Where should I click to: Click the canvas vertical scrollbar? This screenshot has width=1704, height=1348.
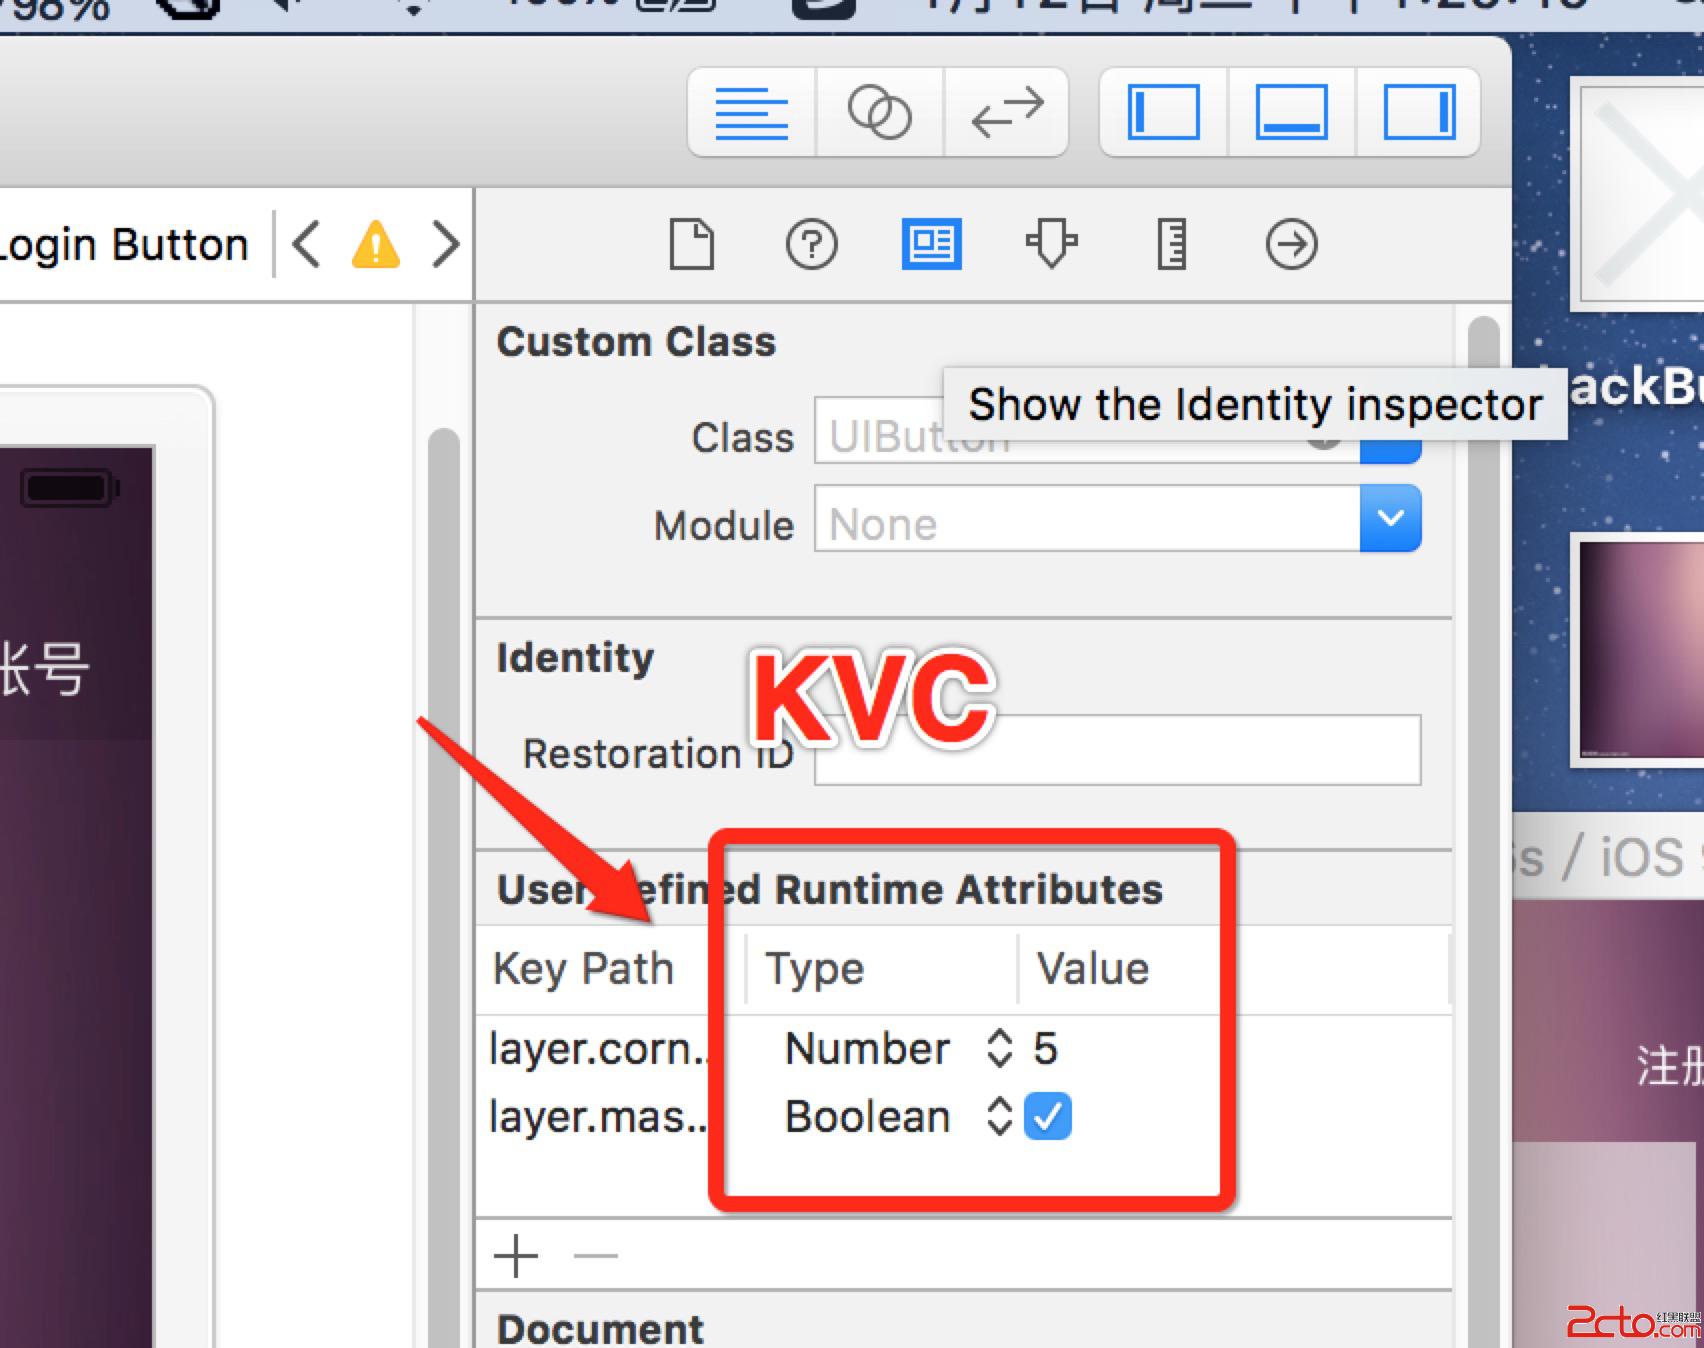click(443, 888)
